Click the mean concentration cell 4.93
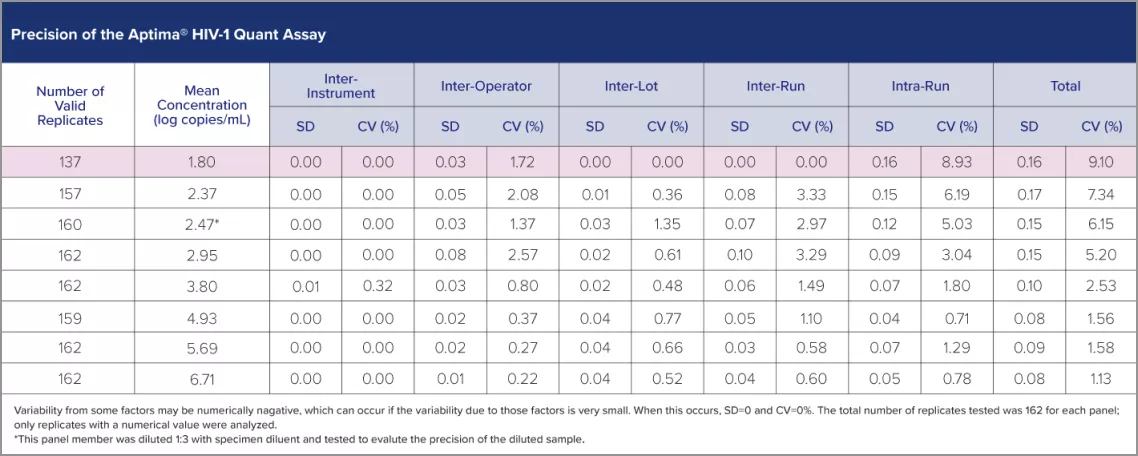 pyautogui.click(x=202, y=318)
